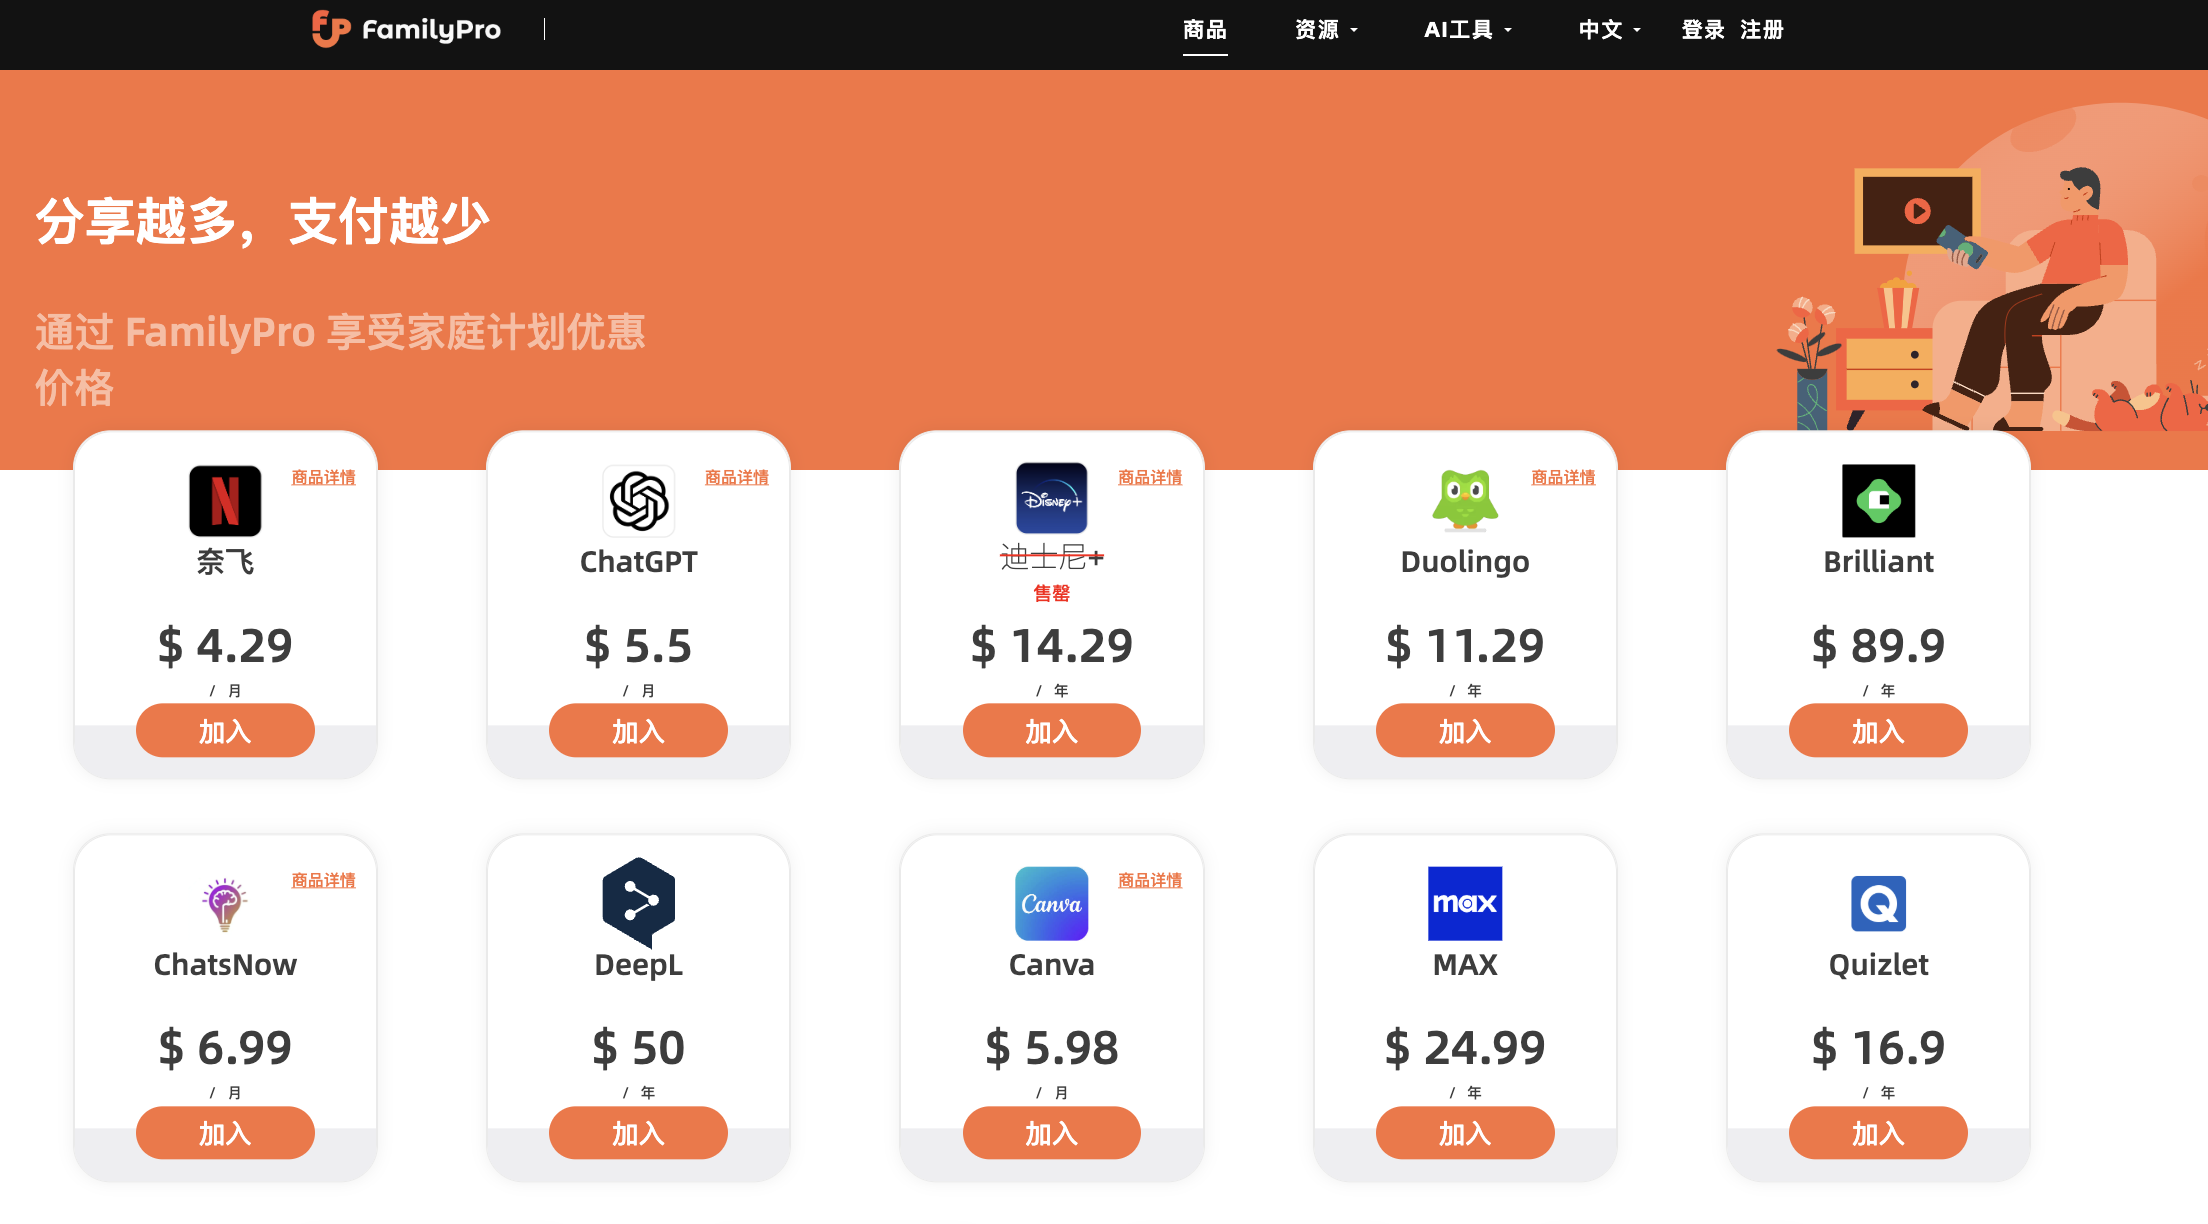The image size is (2208, 1224).
Task: Click 注册 to sign up
Action: tap(1762, 30)
